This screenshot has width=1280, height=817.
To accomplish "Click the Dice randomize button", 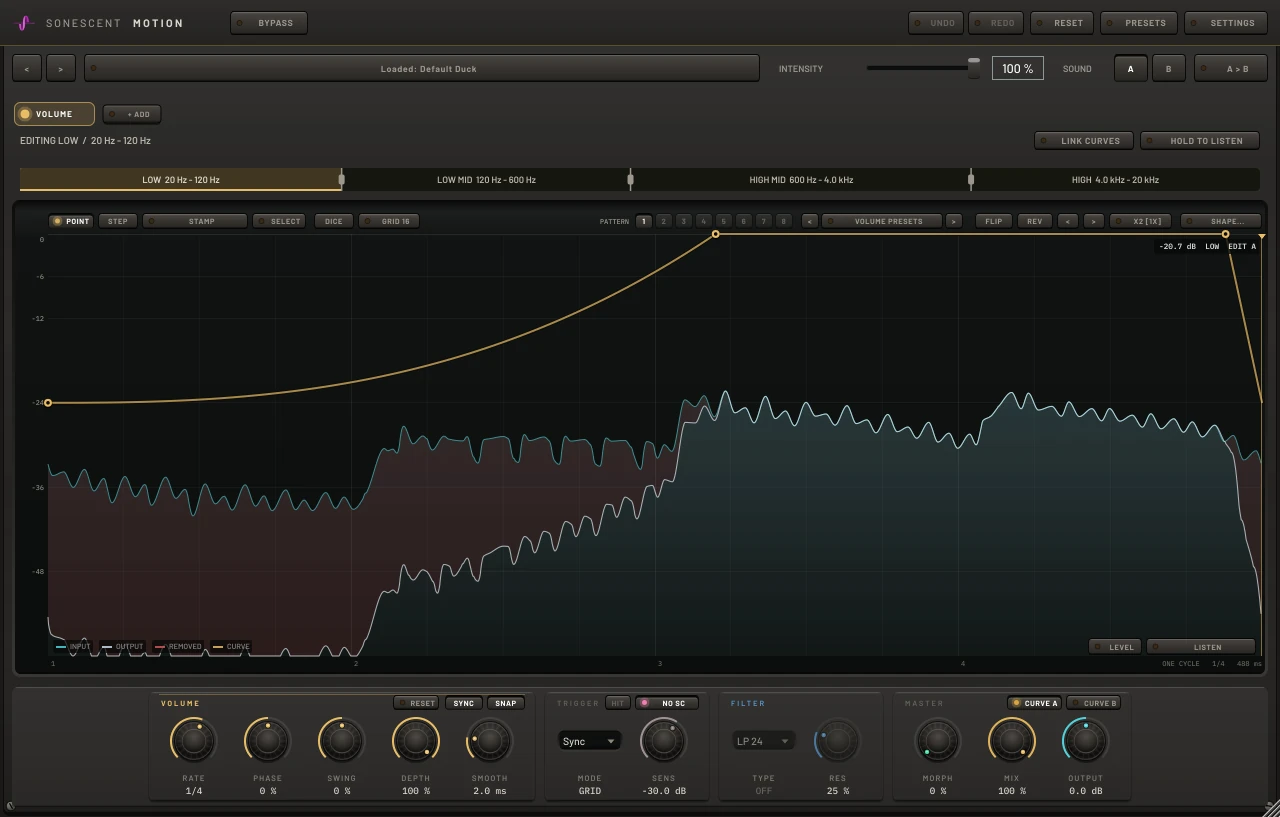I will coord(334,221).
